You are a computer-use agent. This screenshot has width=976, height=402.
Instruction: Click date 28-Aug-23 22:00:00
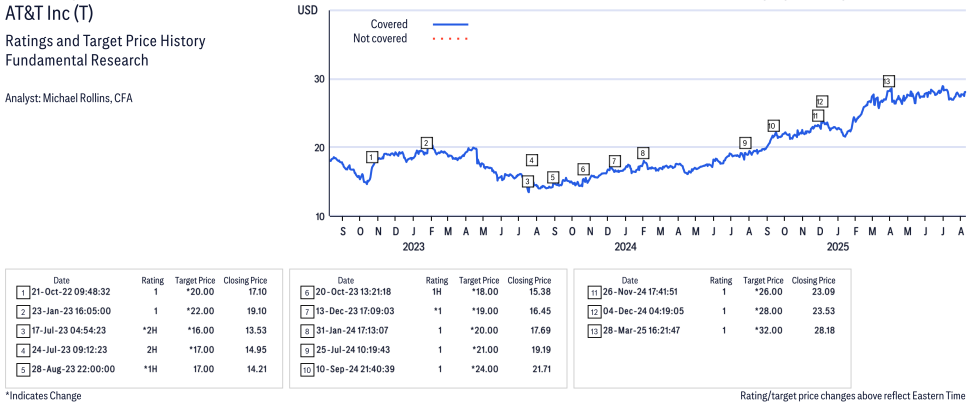coord(72,369)
